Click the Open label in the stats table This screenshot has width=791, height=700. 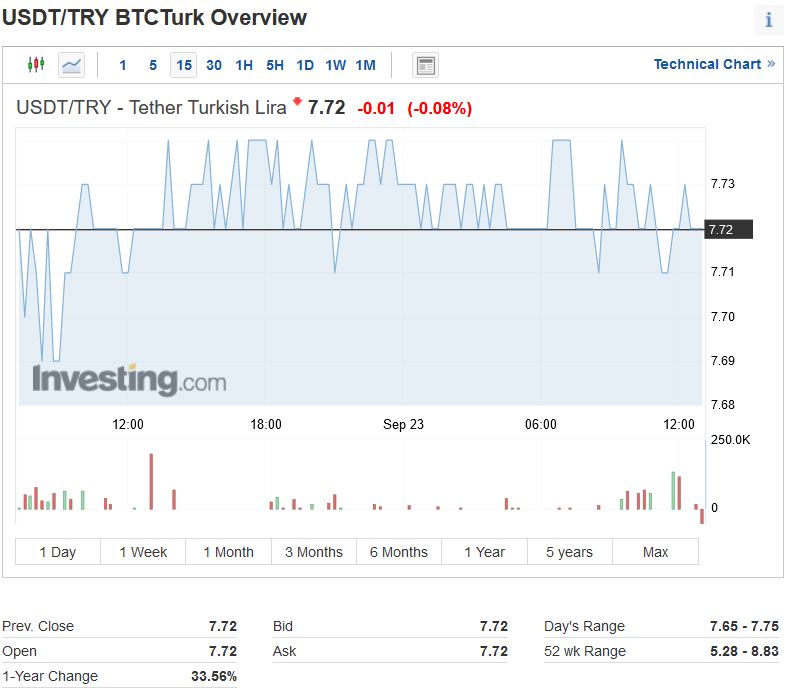19,651
